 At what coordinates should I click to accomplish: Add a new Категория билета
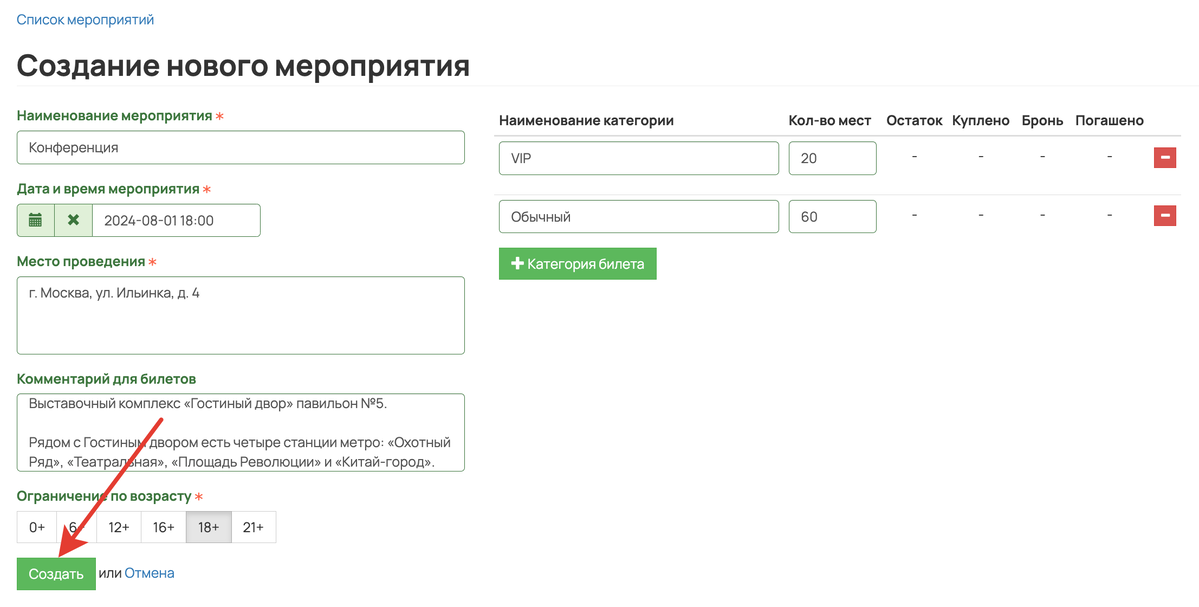click(577, 264)
